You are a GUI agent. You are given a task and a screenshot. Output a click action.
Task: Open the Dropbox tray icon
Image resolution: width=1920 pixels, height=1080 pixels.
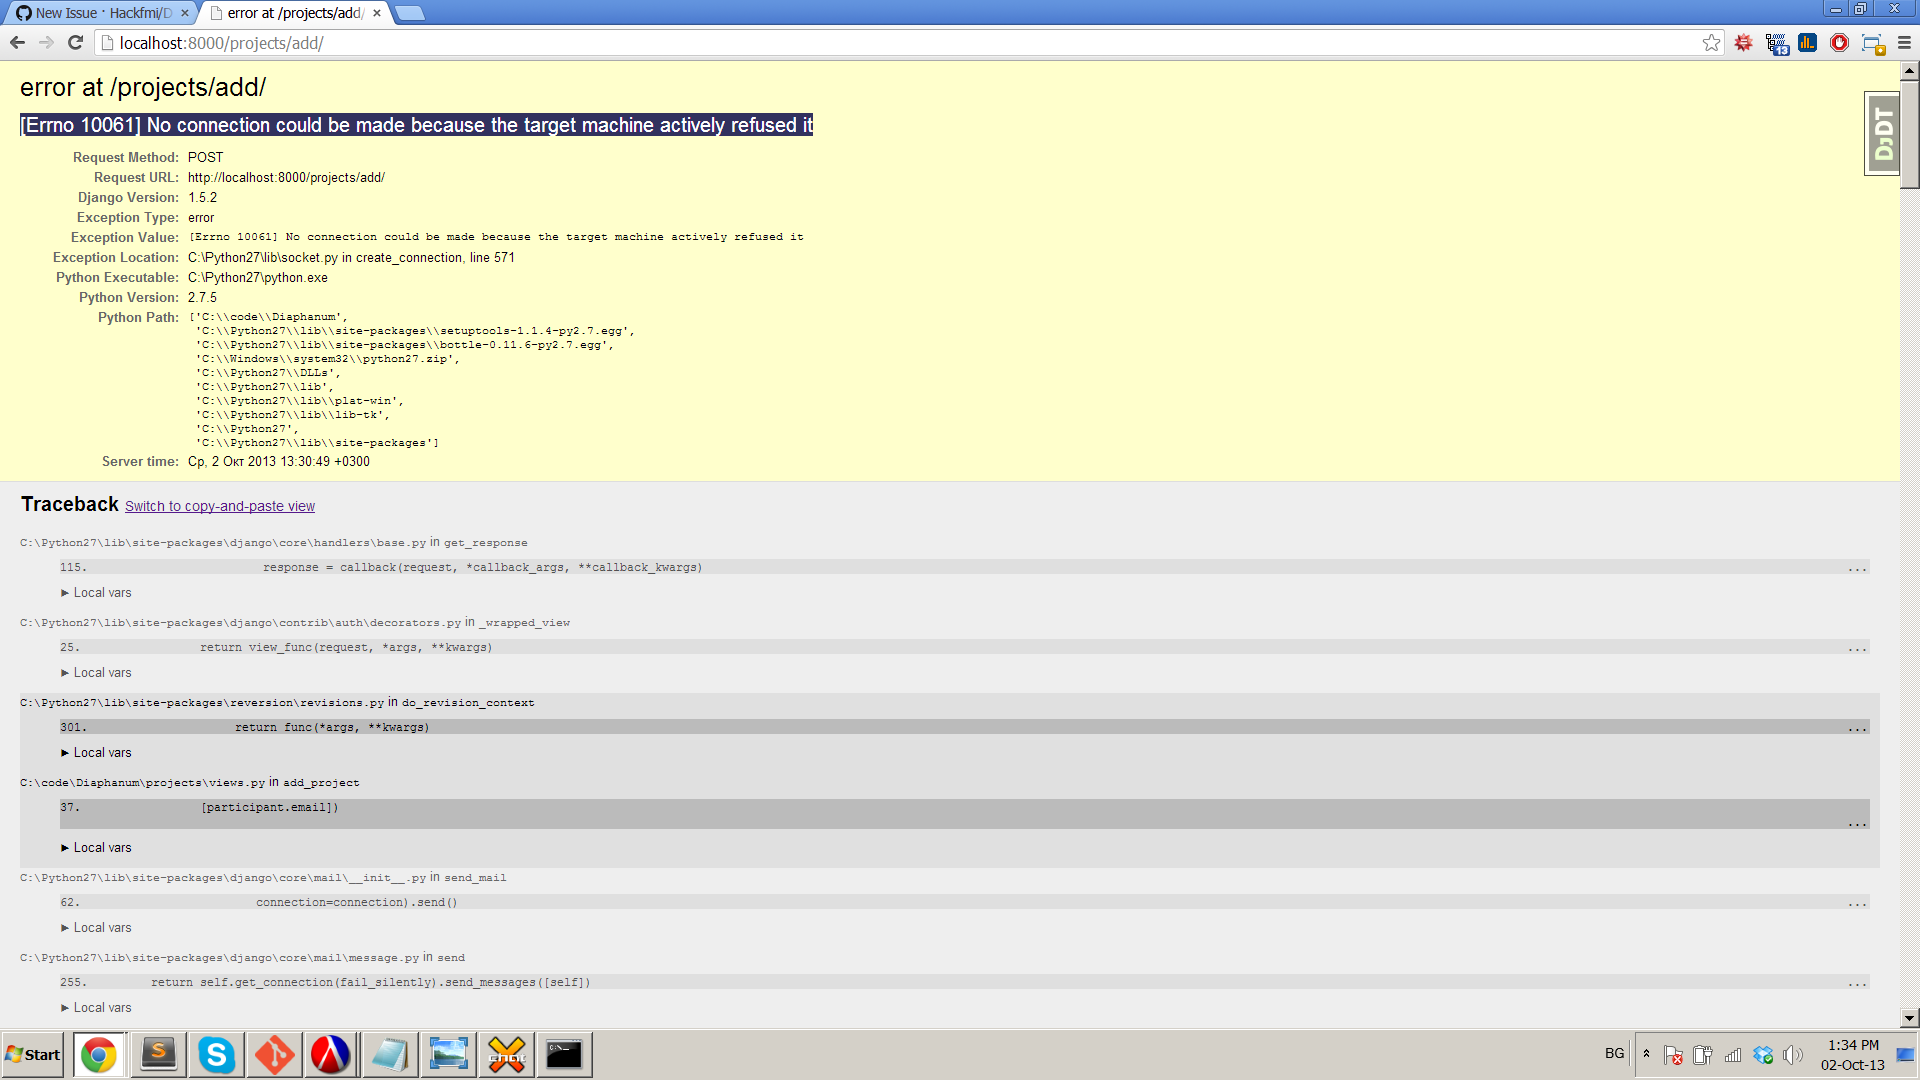pyautogui.click(x=1763, y=1055)
